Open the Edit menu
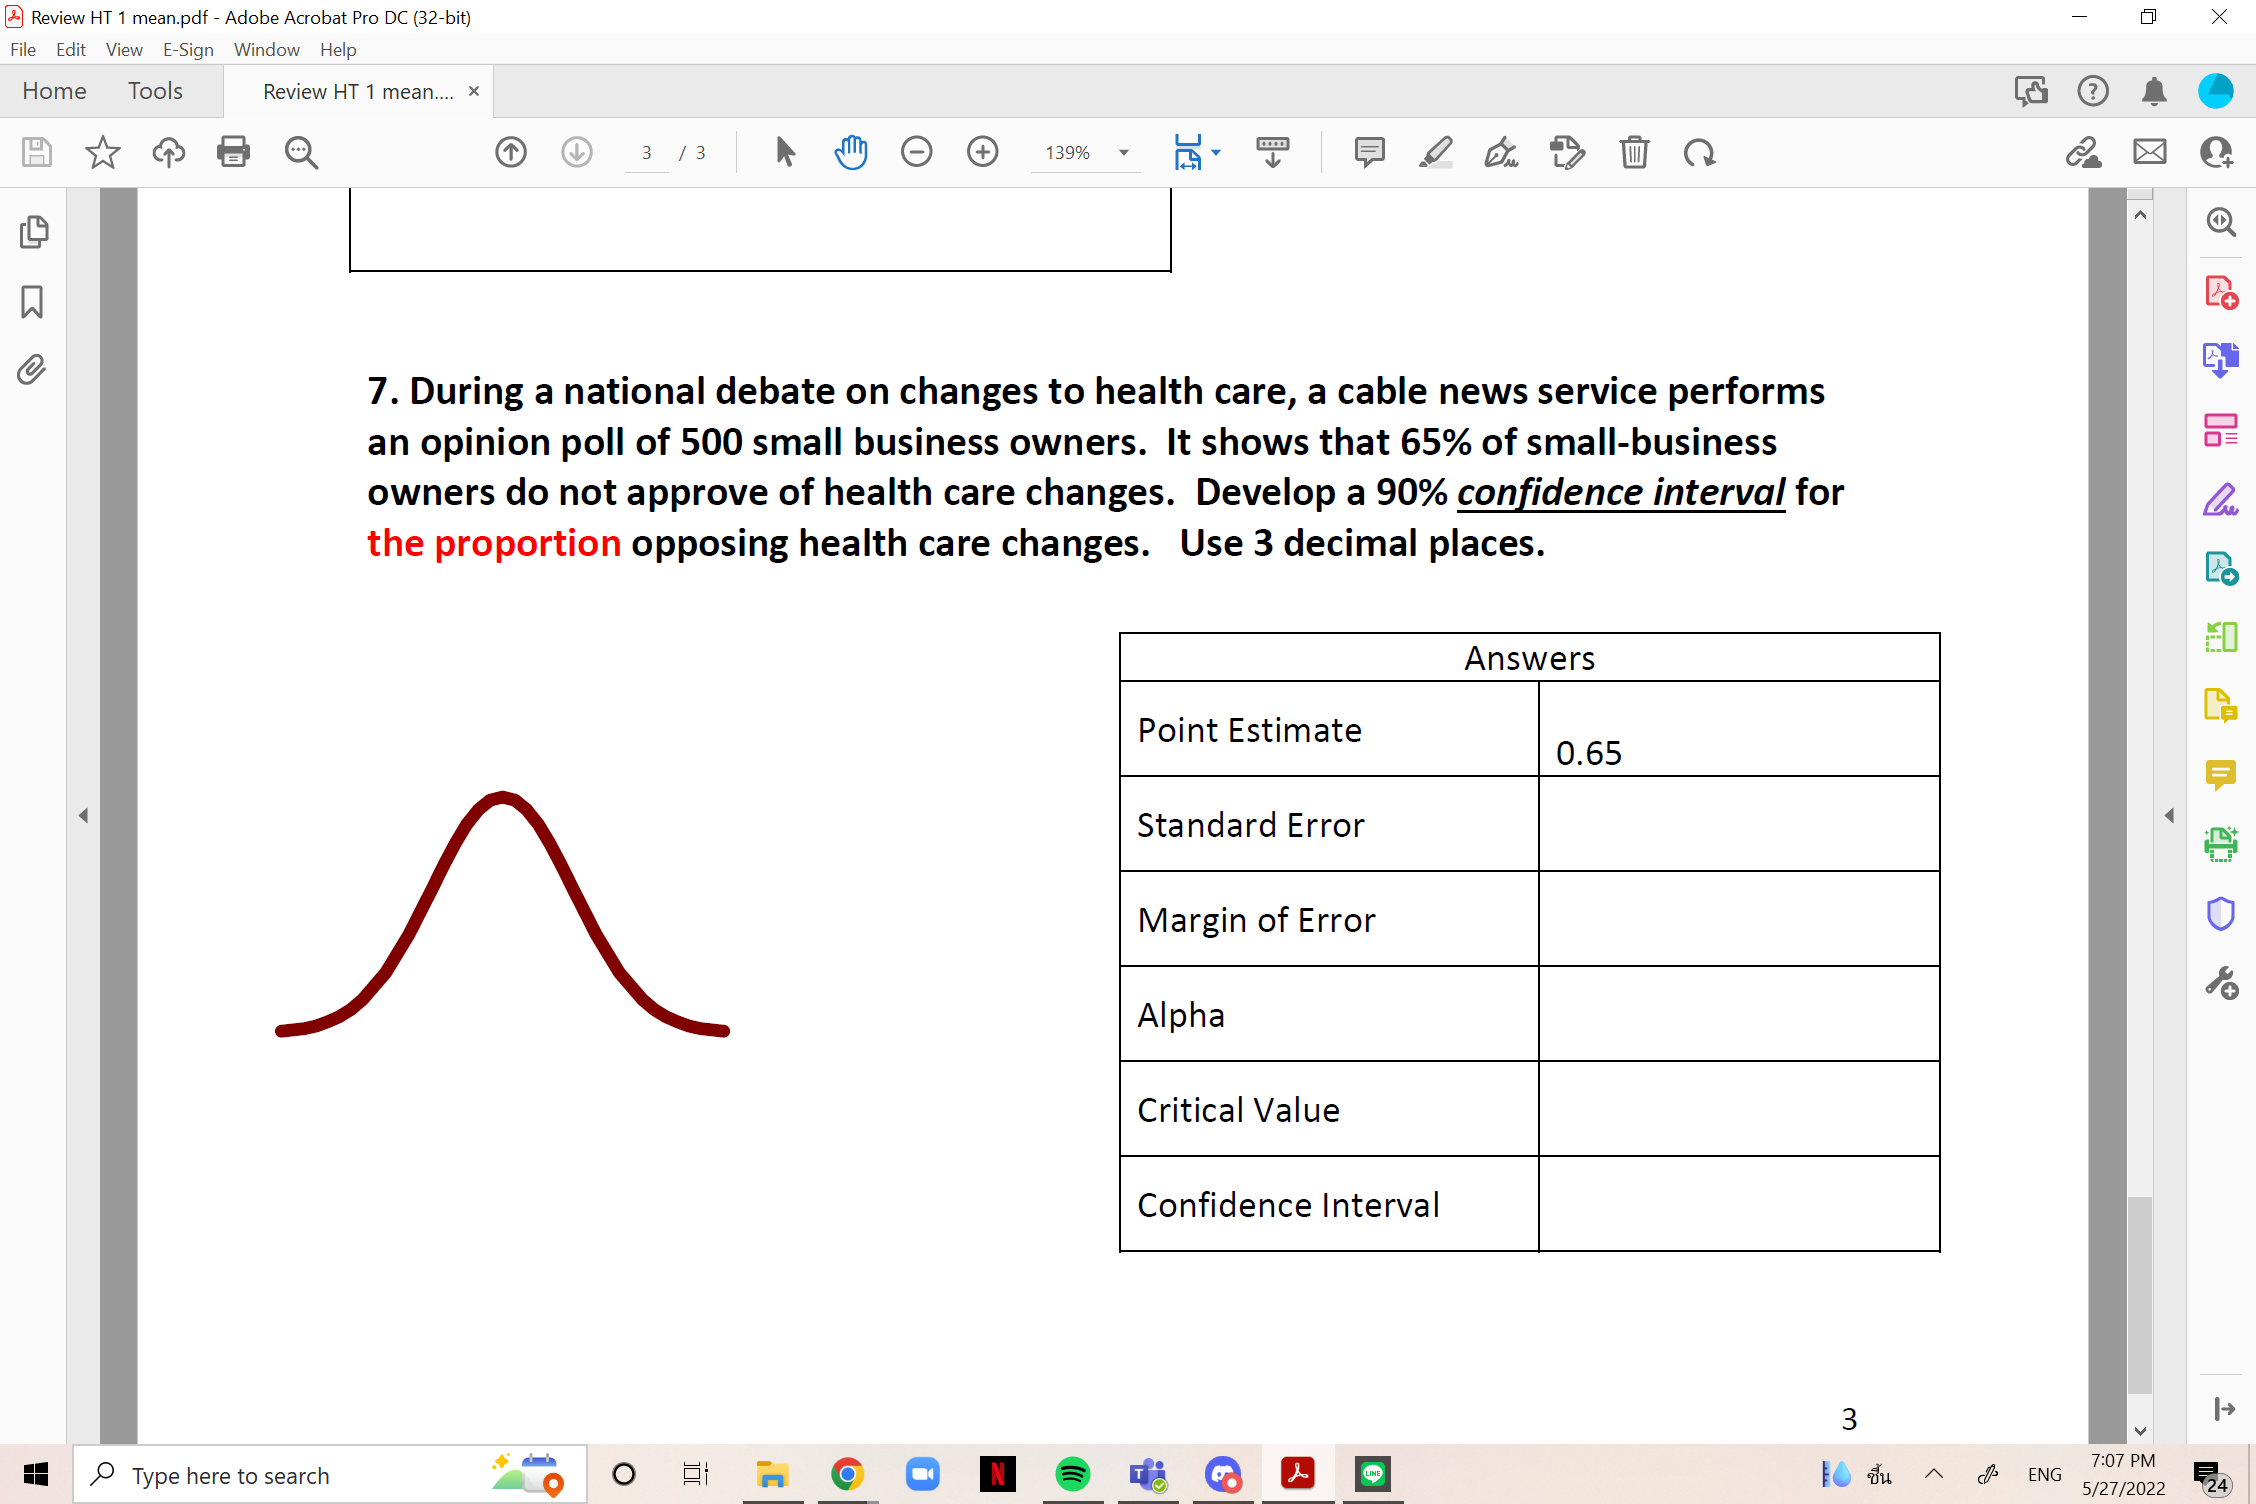Screen dimensions: 2256x1504 69,49
